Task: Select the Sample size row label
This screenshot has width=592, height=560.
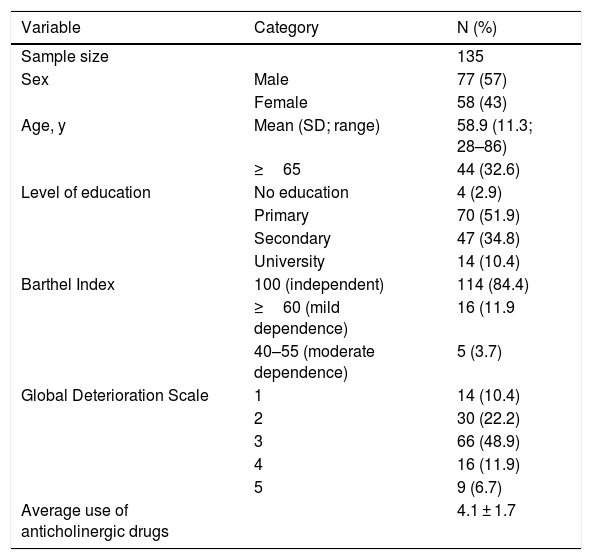Action: [65, 57]
